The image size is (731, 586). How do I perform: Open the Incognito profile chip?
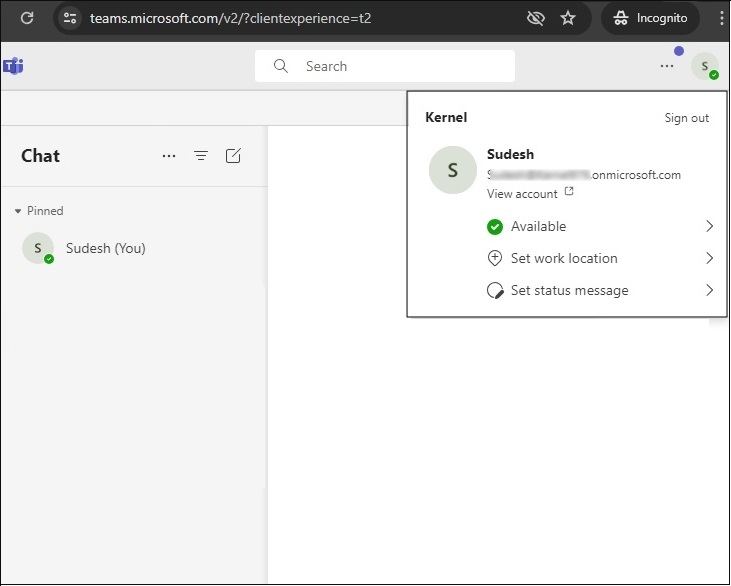[650, 18]
